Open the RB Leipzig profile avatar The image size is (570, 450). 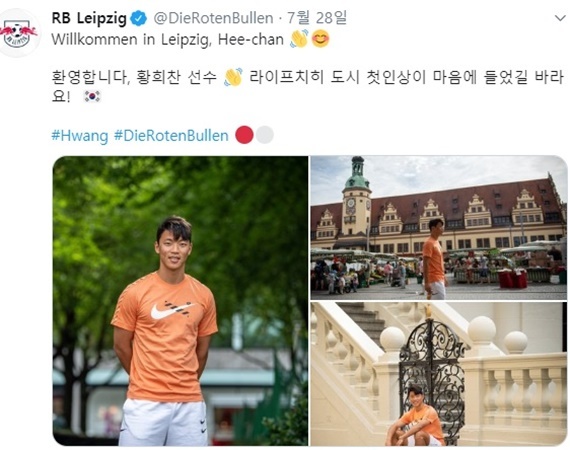coord(18,33)
